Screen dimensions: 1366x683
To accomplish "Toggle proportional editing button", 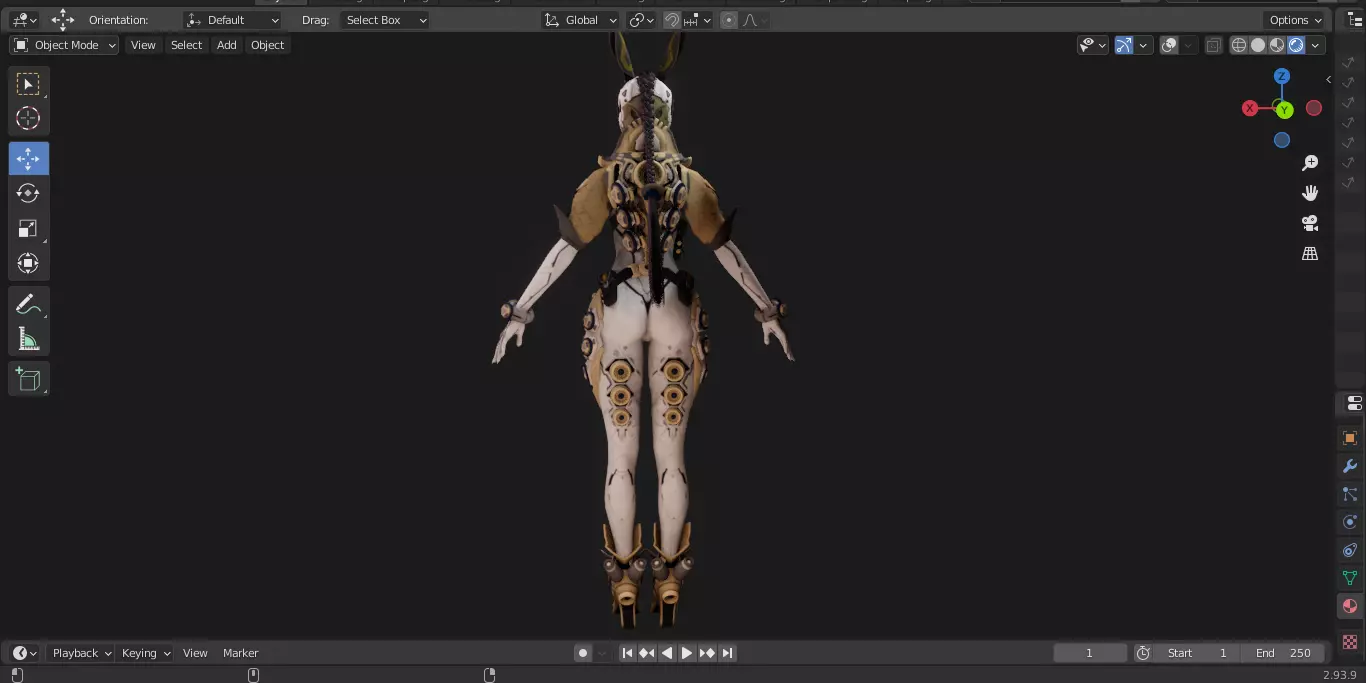I will [729, 20].
